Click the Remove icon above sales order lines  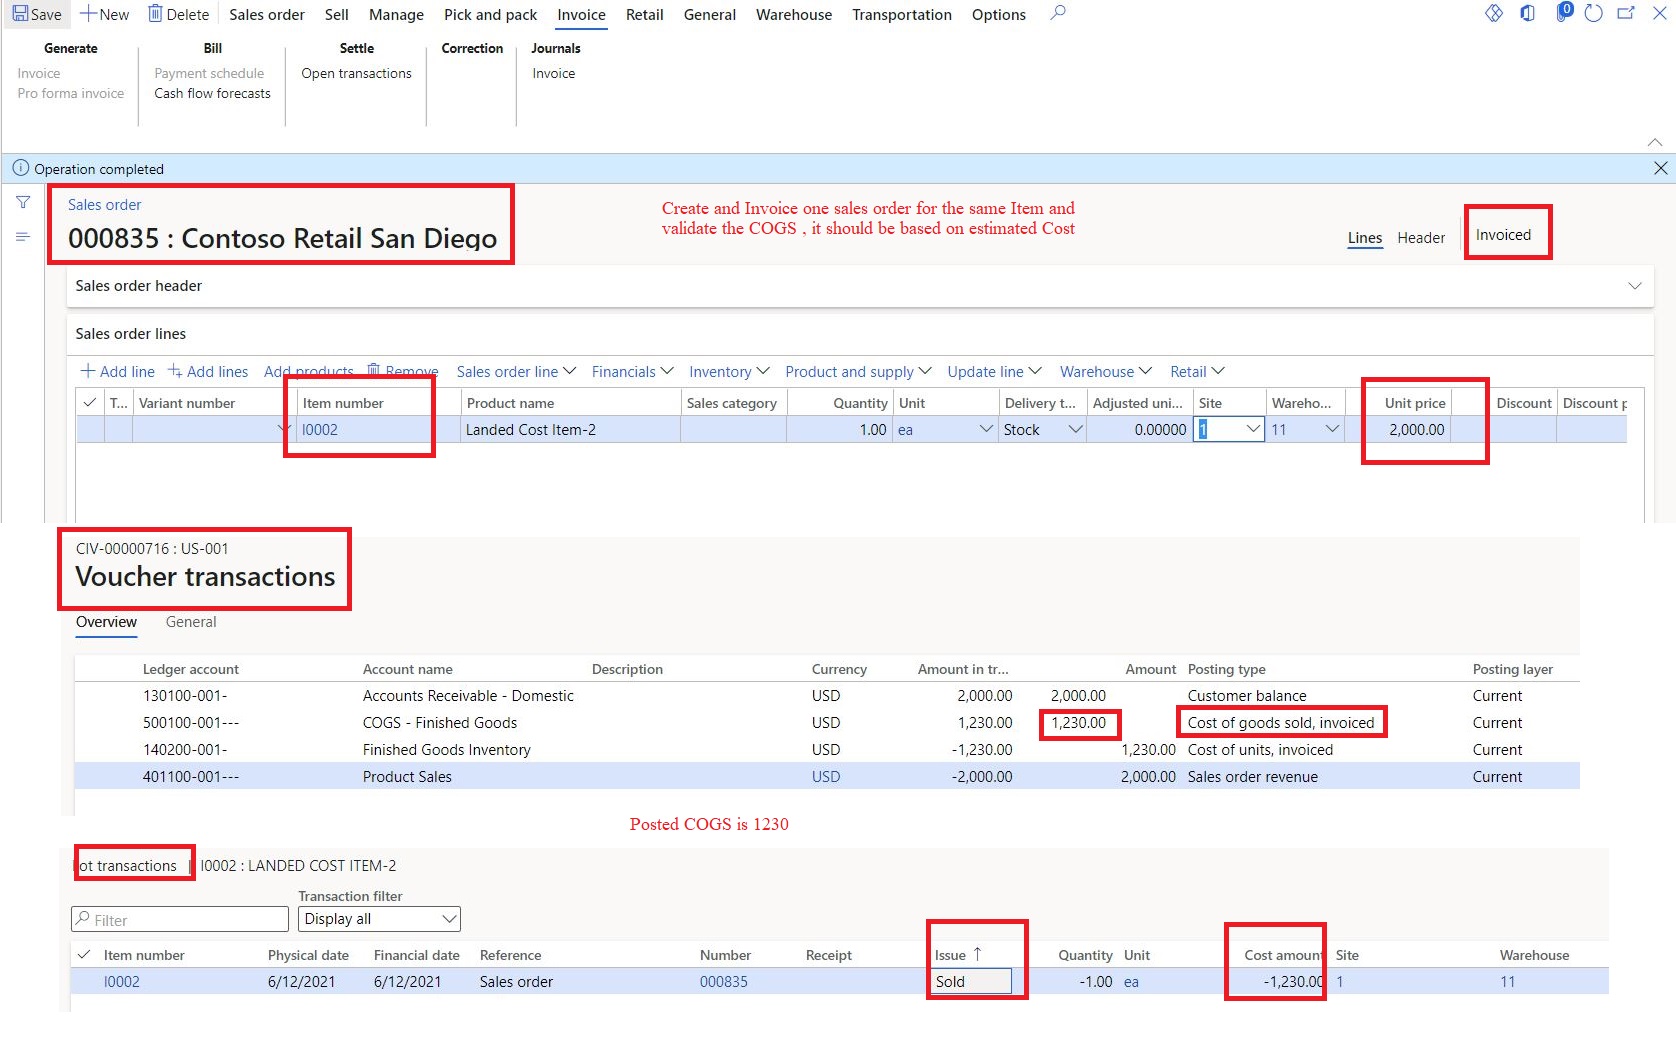click(x=373, y=370)
